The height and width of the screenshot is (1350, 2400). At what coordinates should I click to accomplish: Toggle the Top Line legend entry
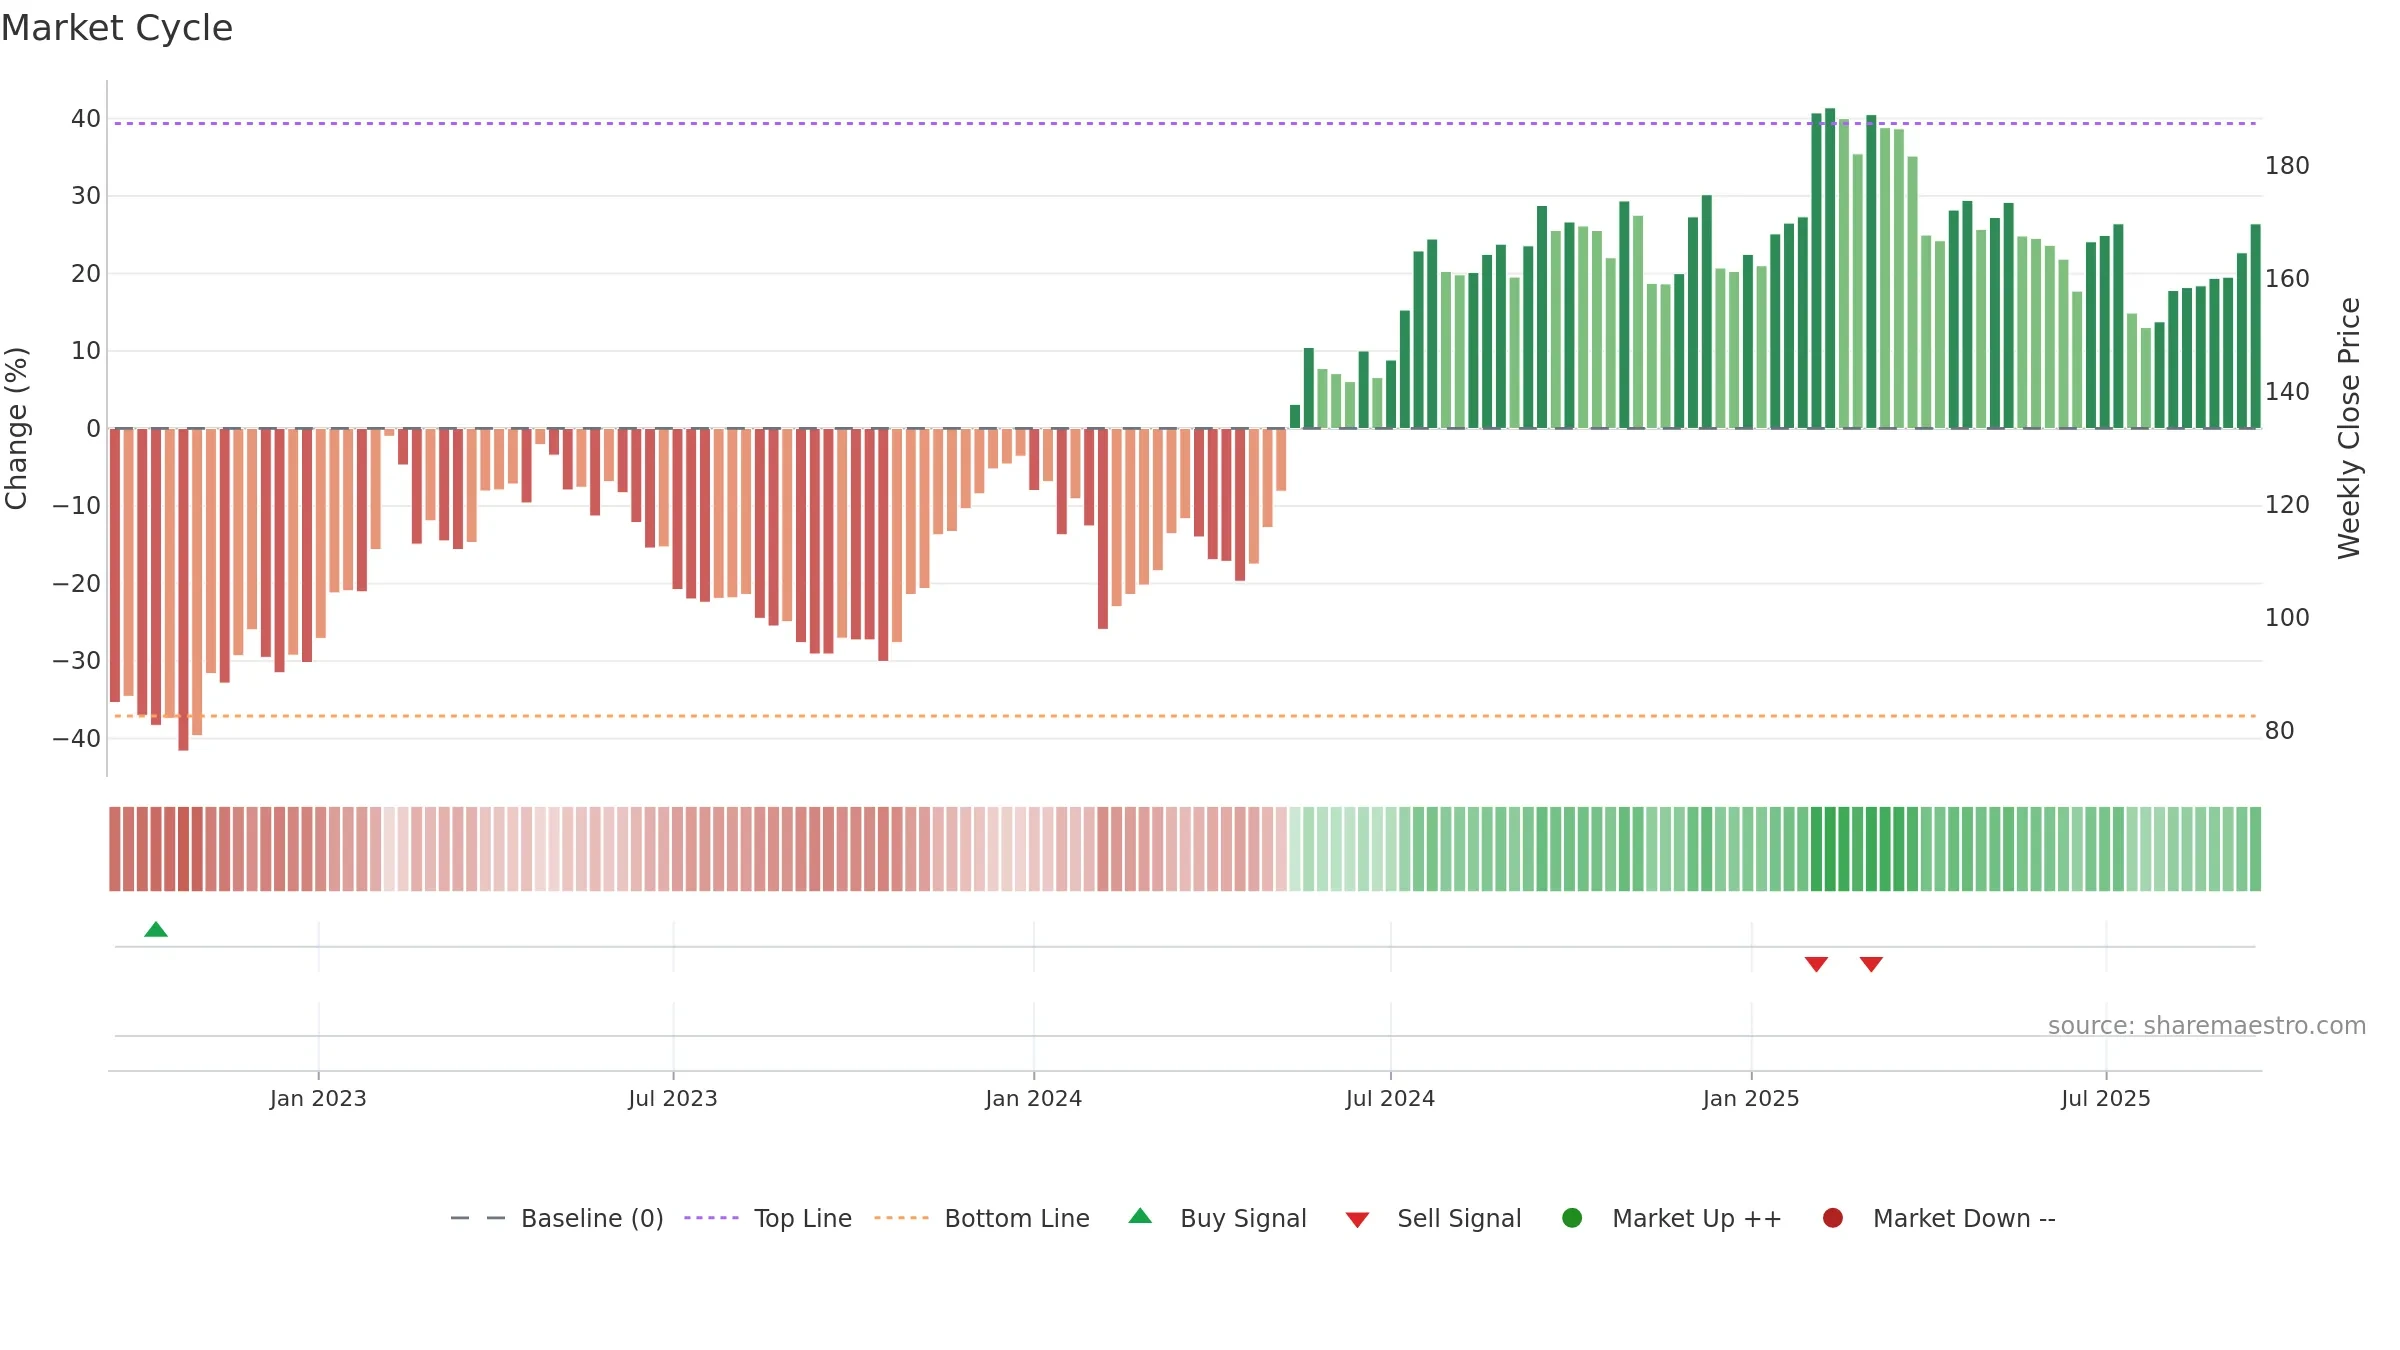(x=768, y=1218)
